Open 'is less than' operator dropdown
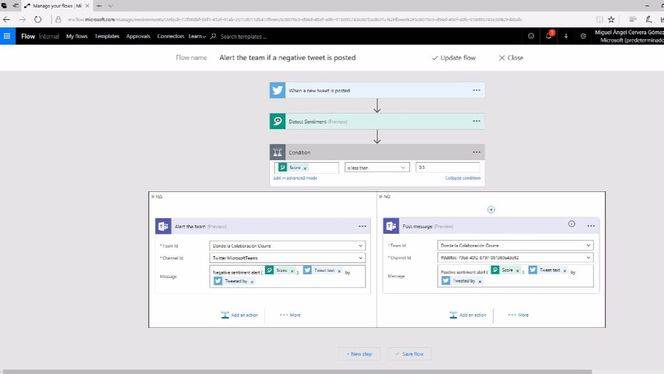Screen dimensions: 664x374 (x=377, y=168)
